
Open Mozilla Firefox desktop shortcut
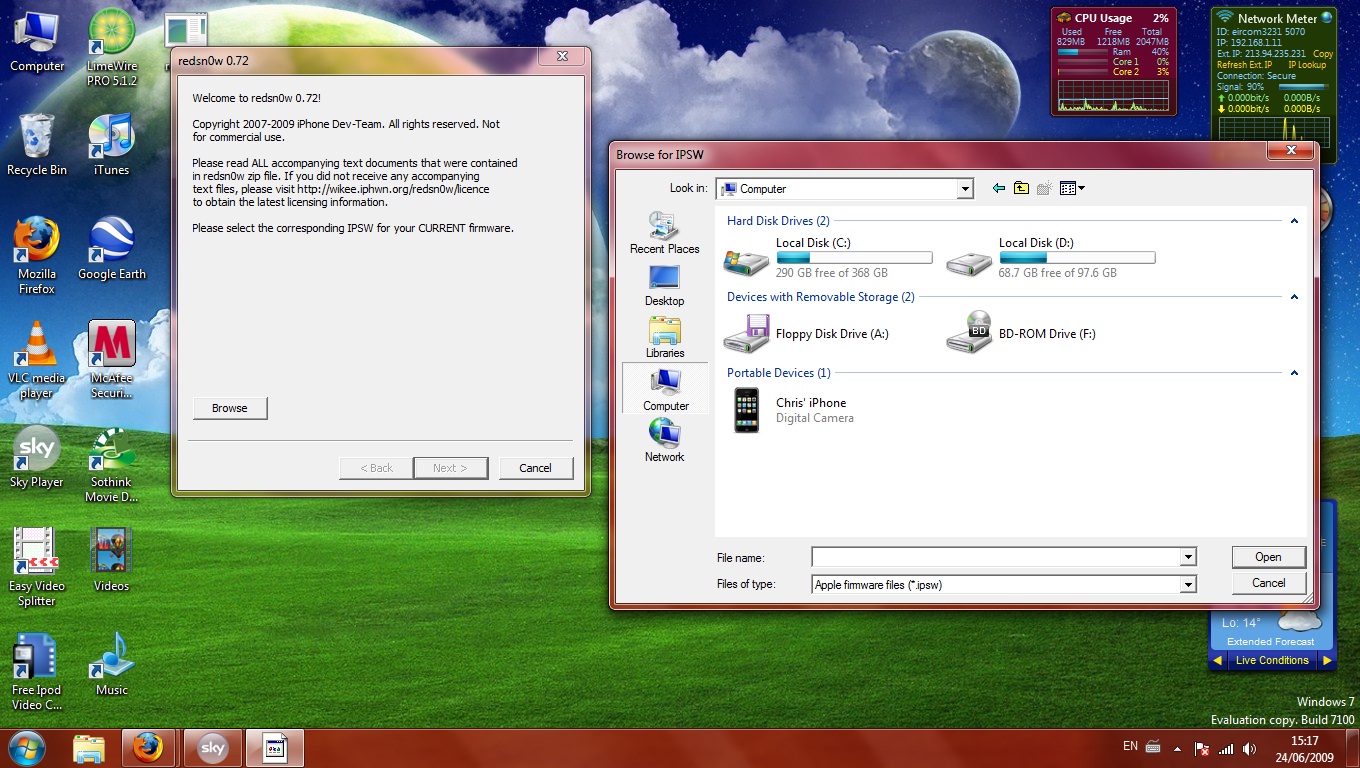[x=37, y=256]
